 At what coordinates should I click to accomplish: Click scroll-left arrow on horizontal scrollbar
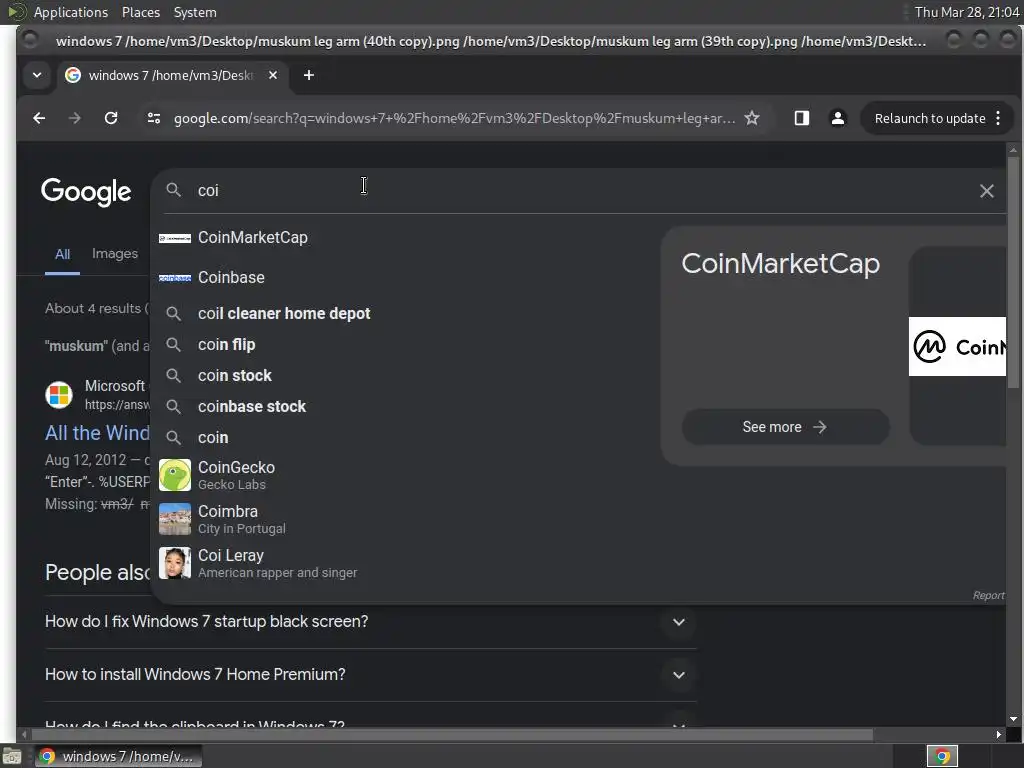click(x=24, y=735)
